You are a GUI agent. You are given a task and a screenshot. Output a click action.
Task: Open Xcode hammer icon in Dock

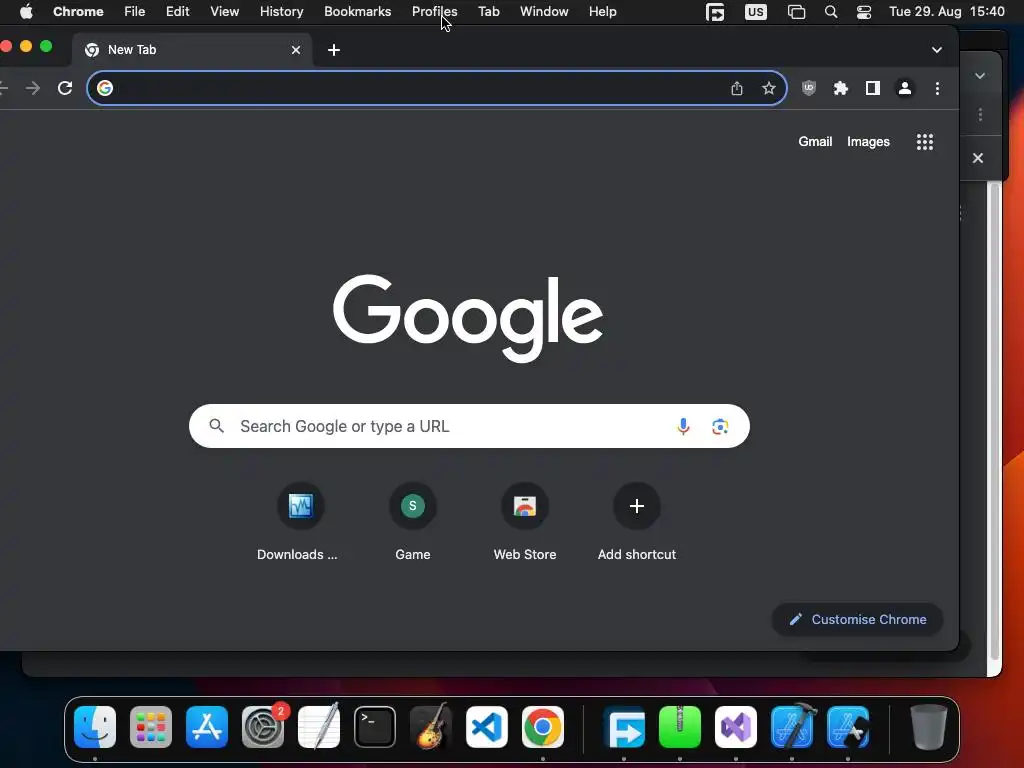792,727
